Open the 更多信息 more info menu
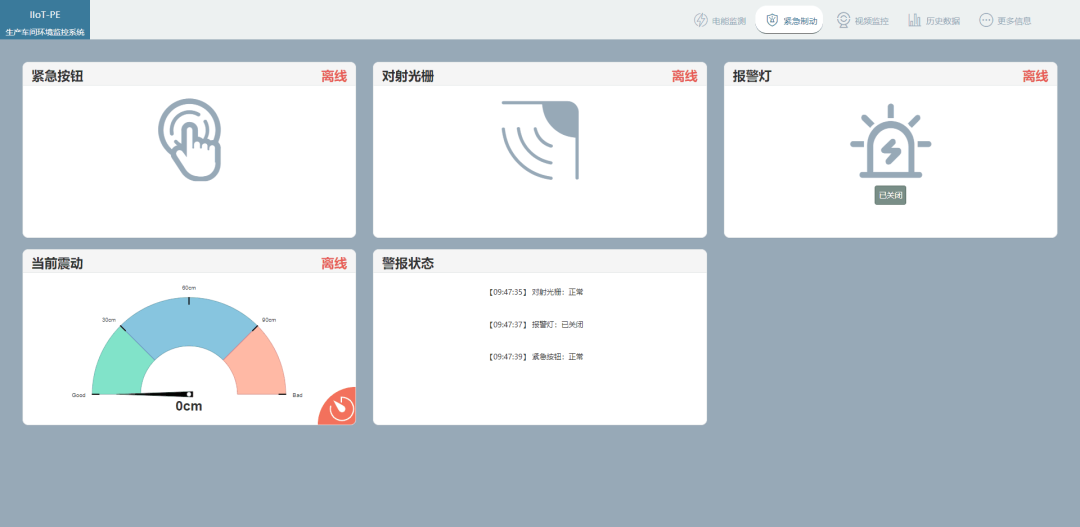1080x527 pixels. [x=1005, y=21]
